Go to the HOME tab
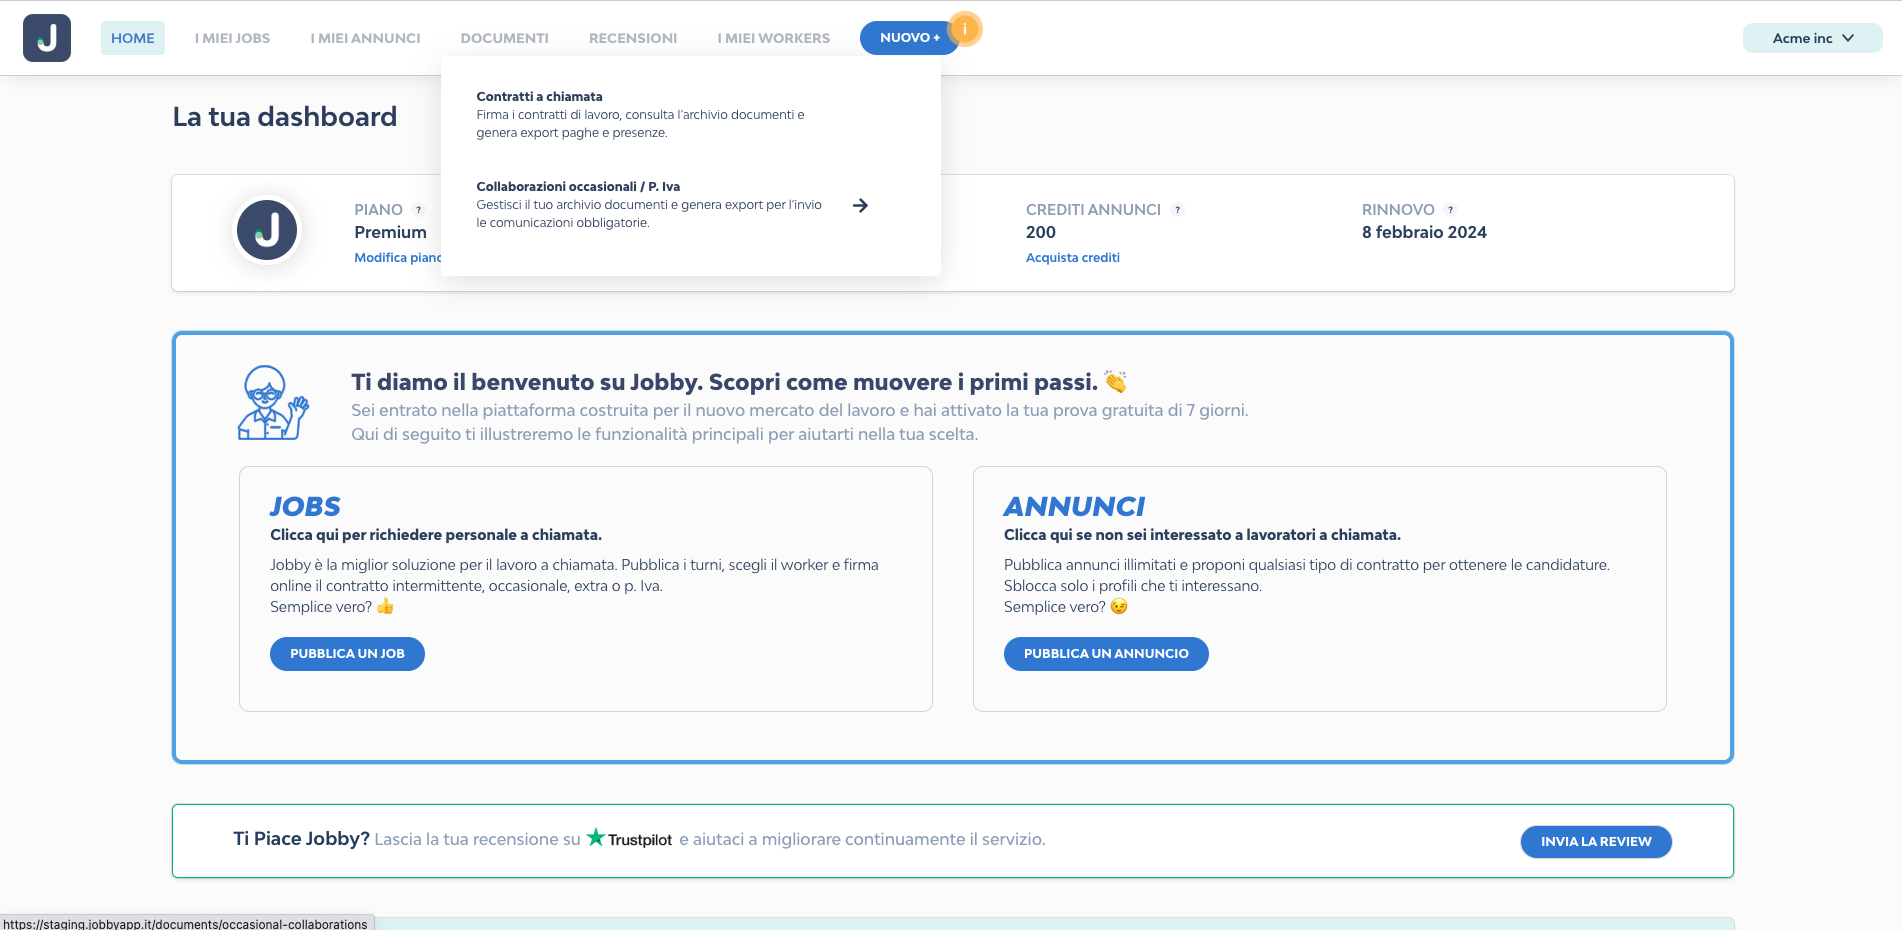This screenshot has width=1902, height=930. [x=133, y=38]
